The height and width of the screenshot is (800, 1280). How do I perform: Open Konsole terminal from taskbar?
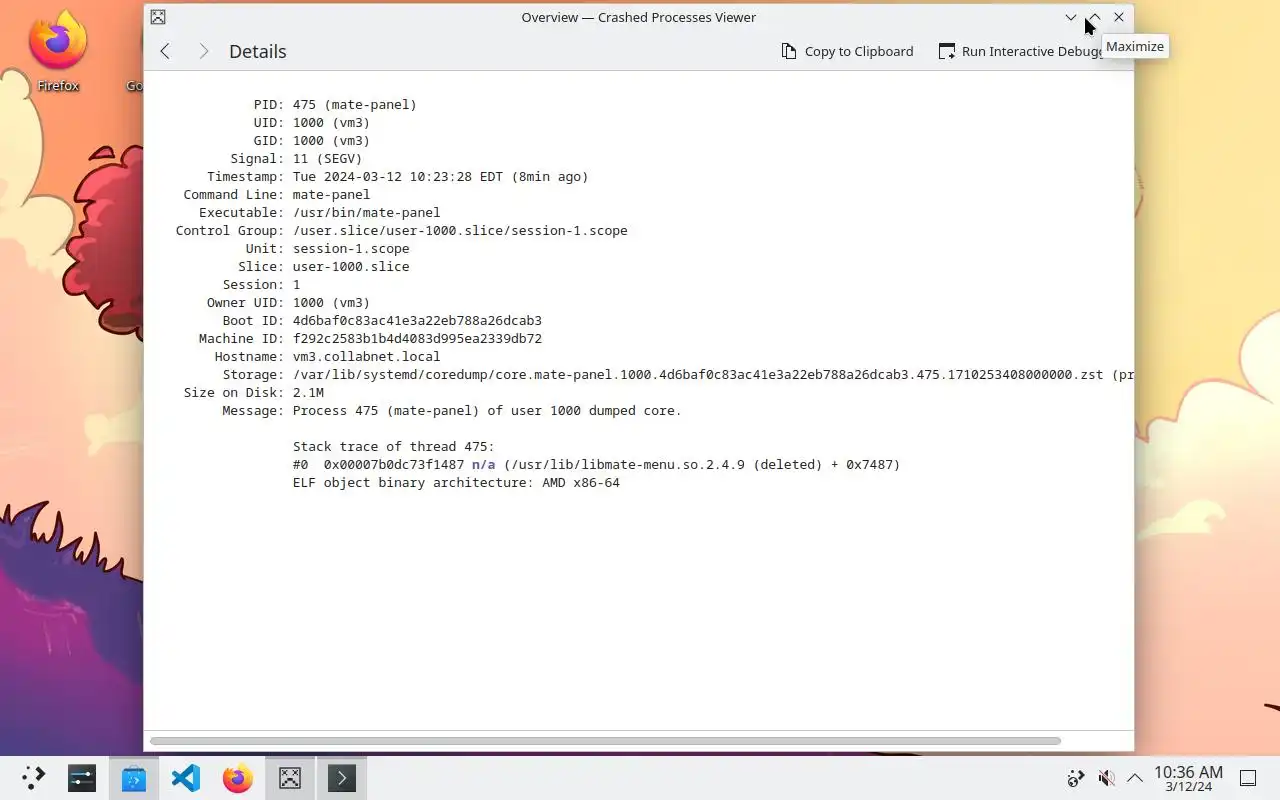point(342,778)
